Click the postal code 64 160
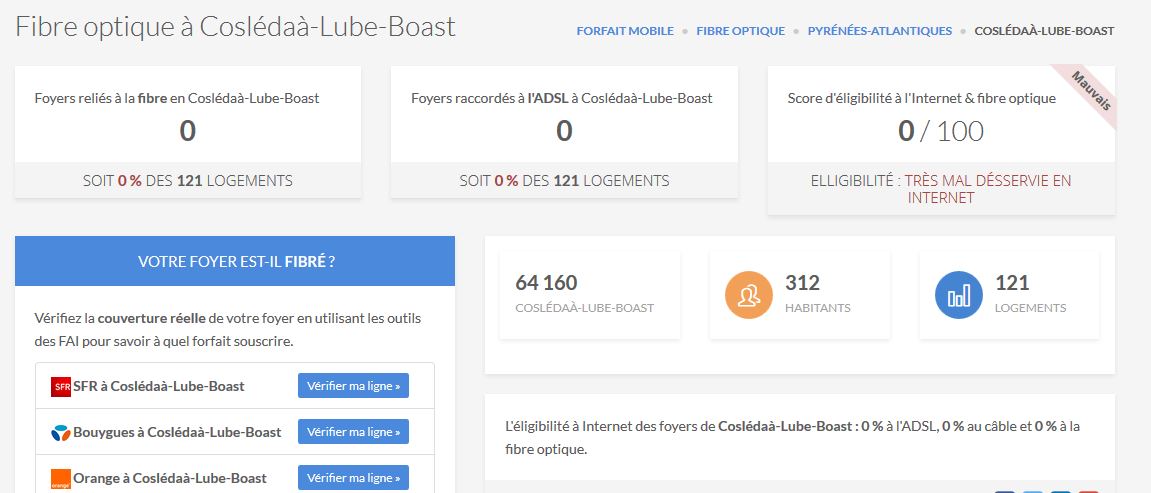This screenshot has height=493, width=1151. pos(546,282)
